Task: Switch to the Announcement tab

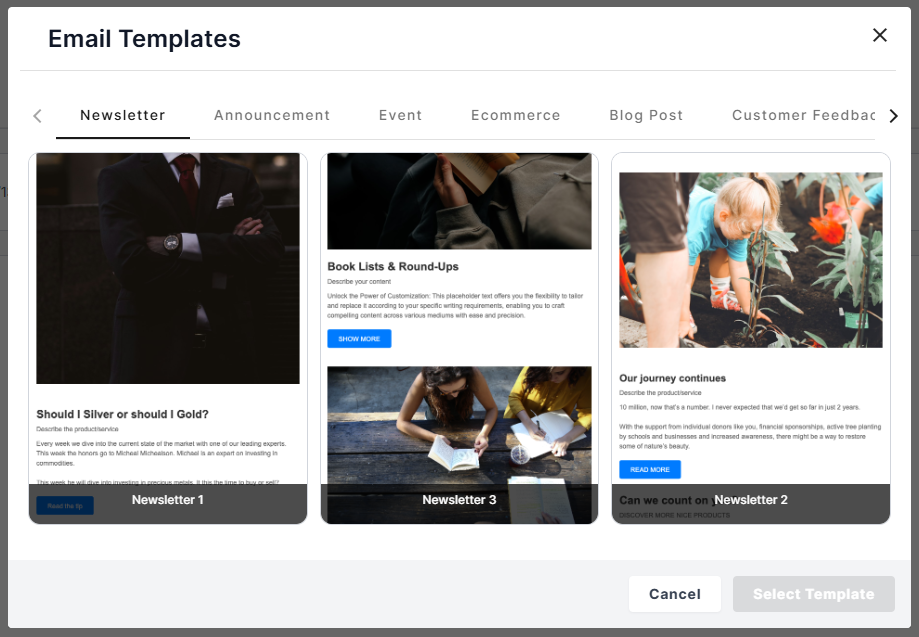Action: [272, 115]
